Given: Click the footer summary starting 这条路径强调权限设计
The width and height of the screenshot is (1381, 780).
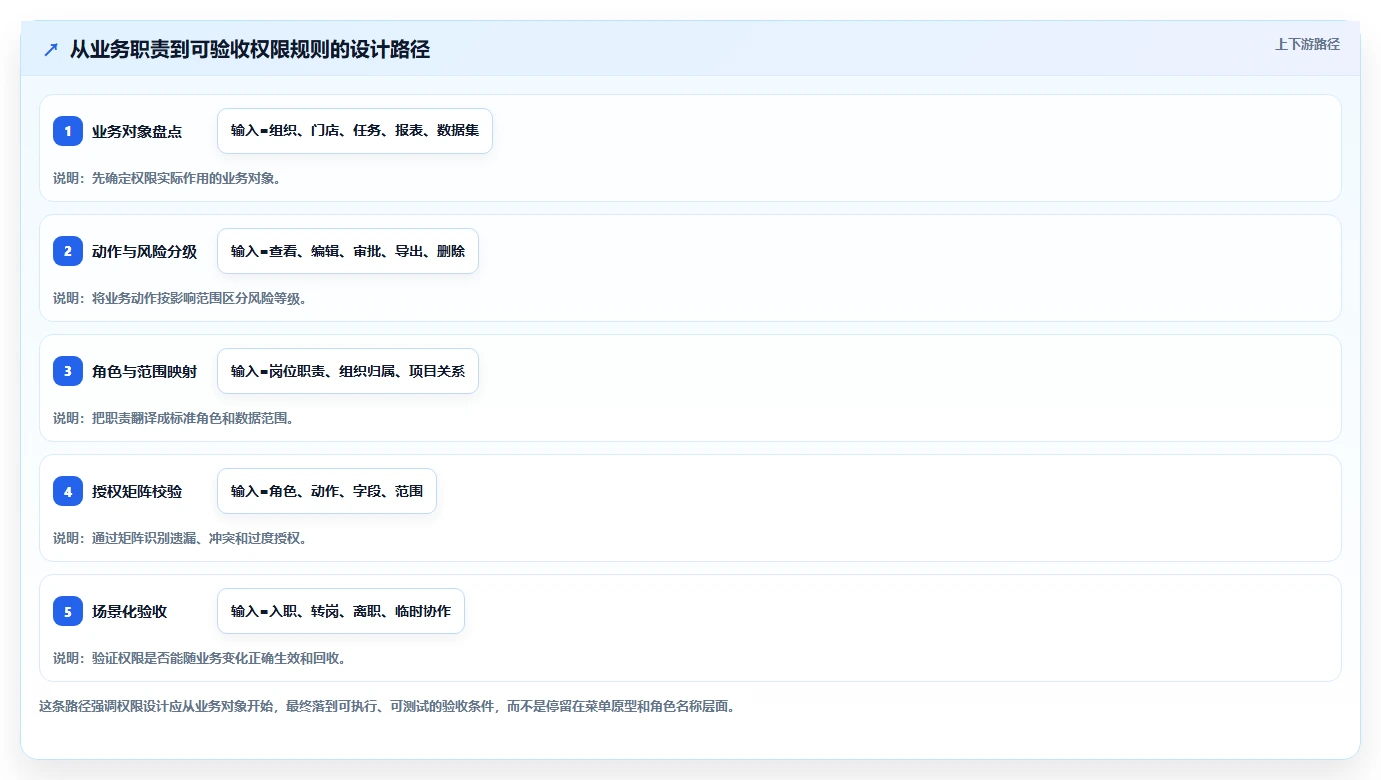Looking at the screenshot, I should pos(388,706).
